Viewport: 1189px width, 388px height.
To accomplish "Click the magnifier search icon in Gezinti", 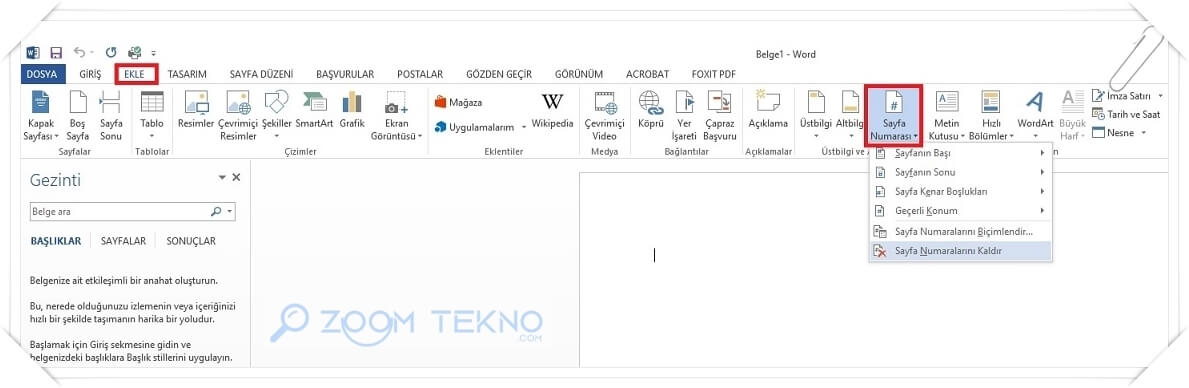I will [x=216, y=212].
